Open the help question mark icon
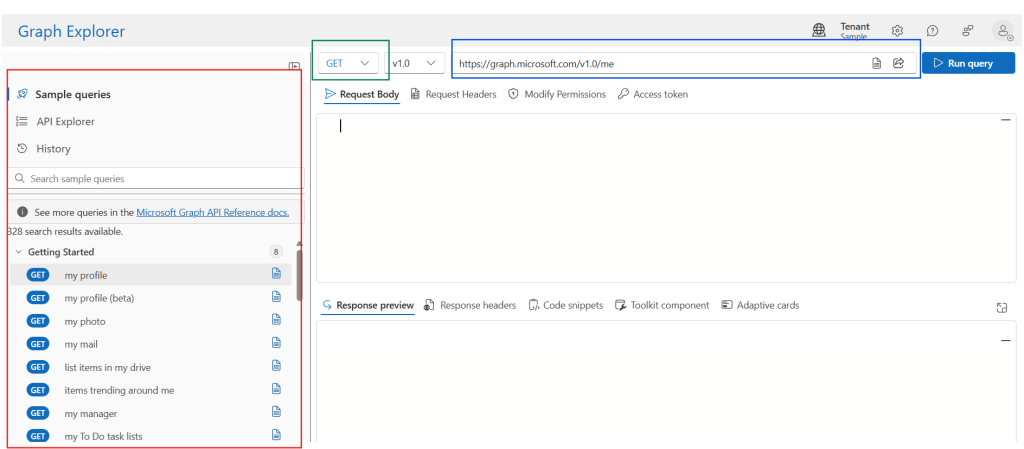 pos(933,31)
